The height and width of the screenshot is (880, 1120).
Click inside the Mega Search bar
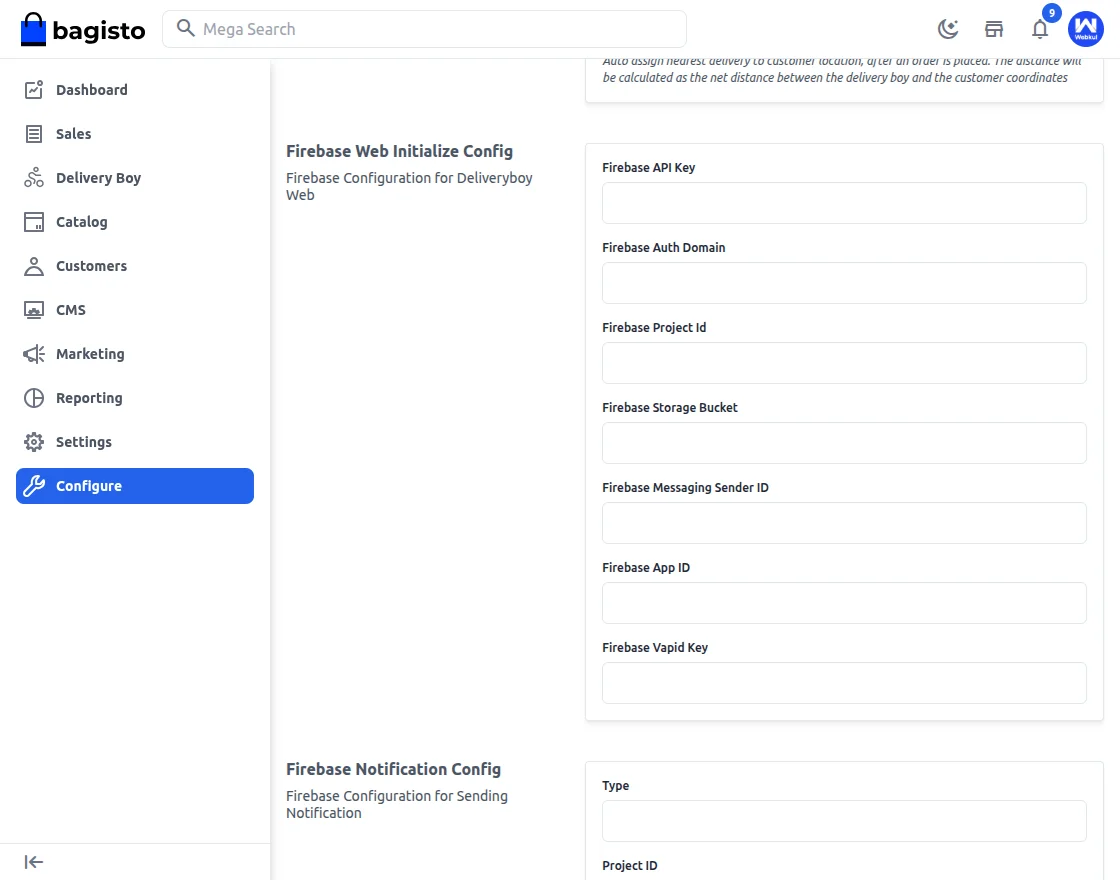[425, 29]
